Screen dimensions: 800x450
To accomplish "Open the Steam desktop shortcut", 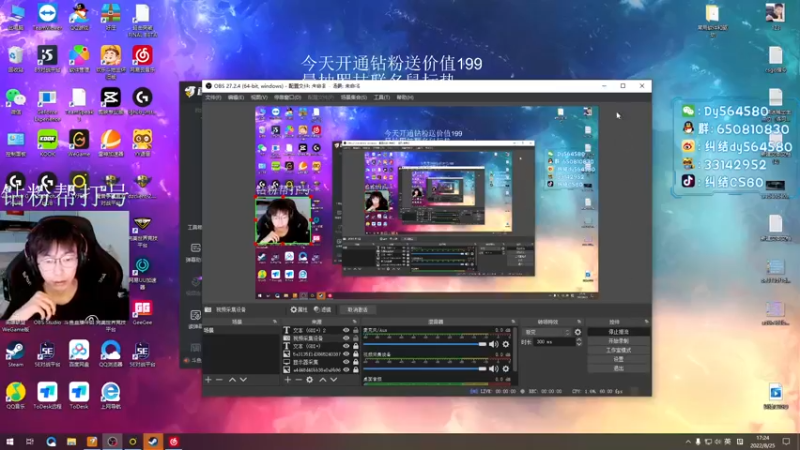I will [x=15, y=354].
